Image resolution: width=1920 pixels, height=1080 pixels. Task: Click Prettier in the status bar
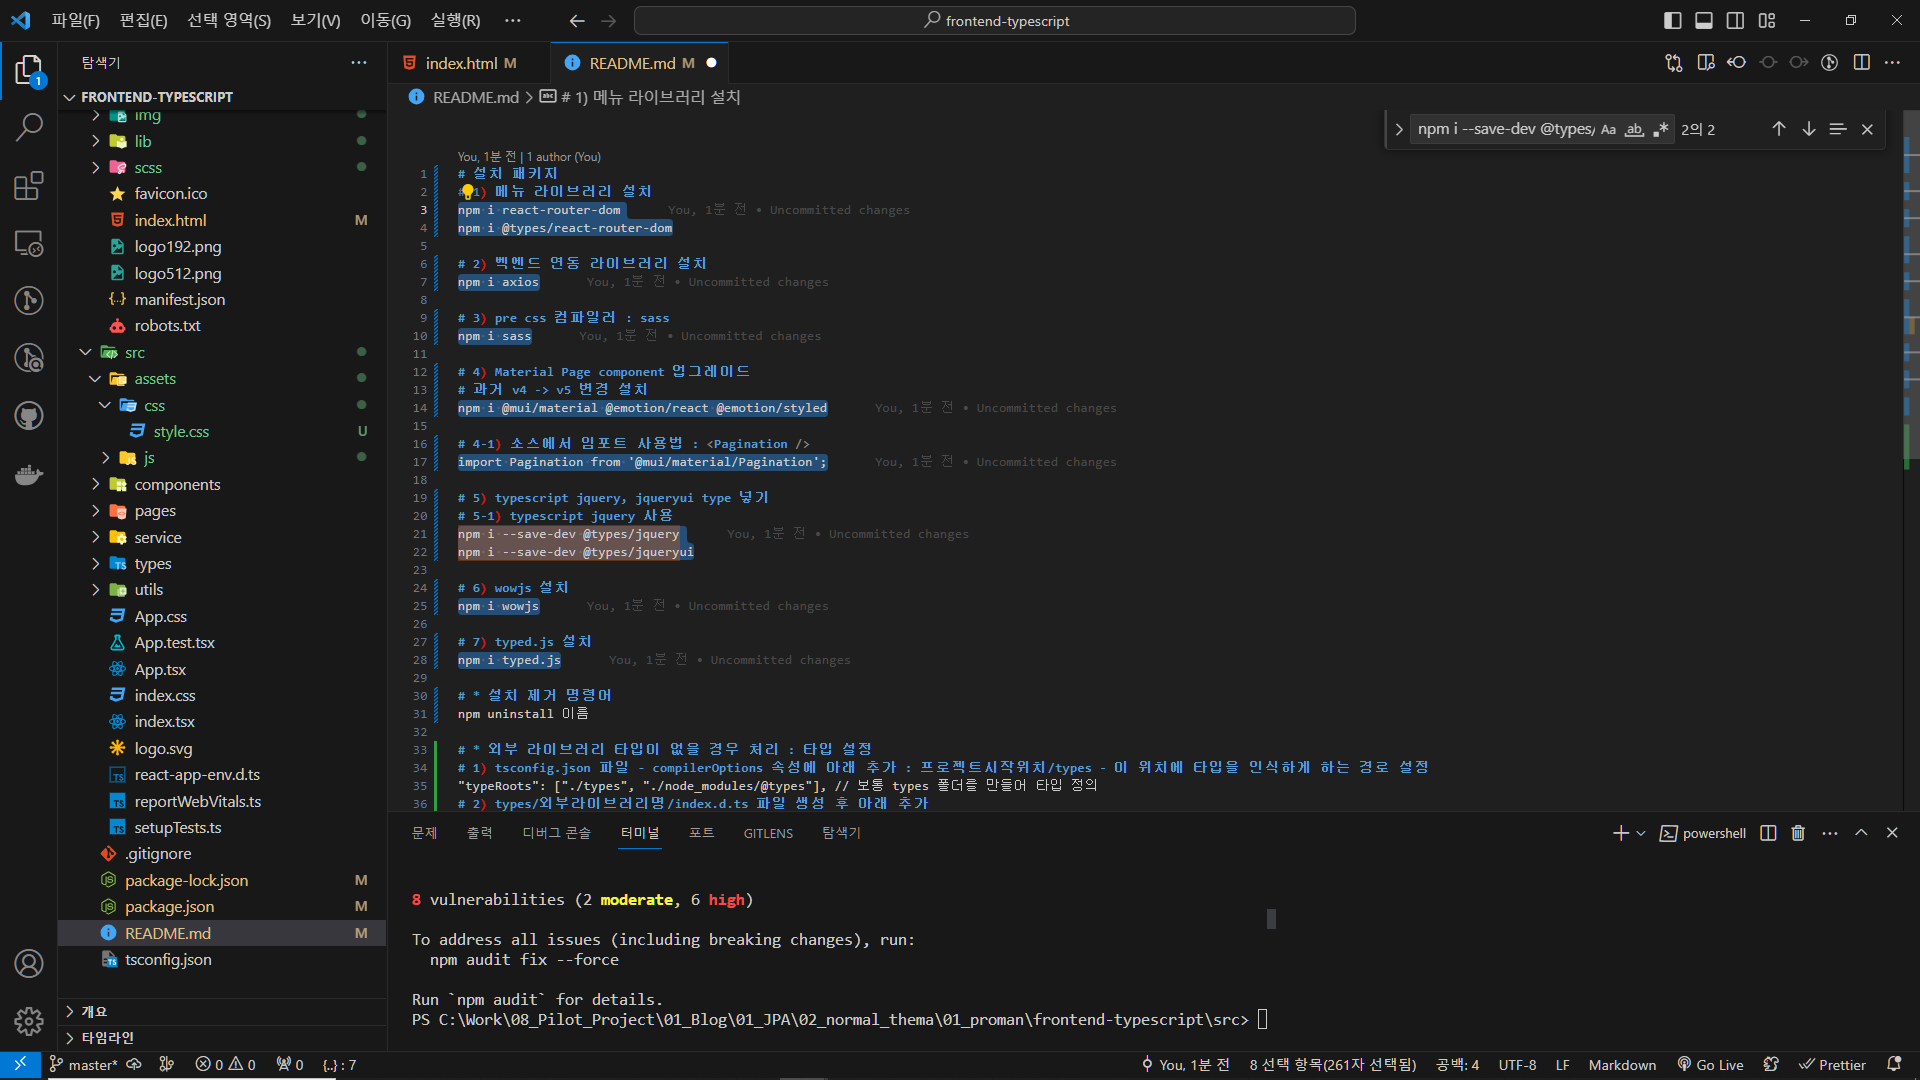point(1832,1065)
